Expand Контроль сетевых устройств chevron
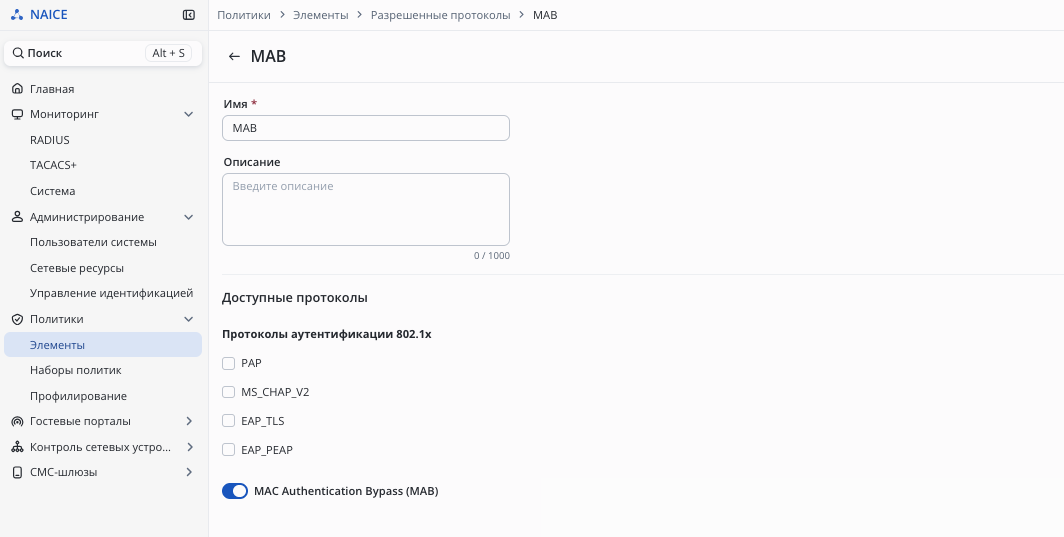 coord(189,447)
